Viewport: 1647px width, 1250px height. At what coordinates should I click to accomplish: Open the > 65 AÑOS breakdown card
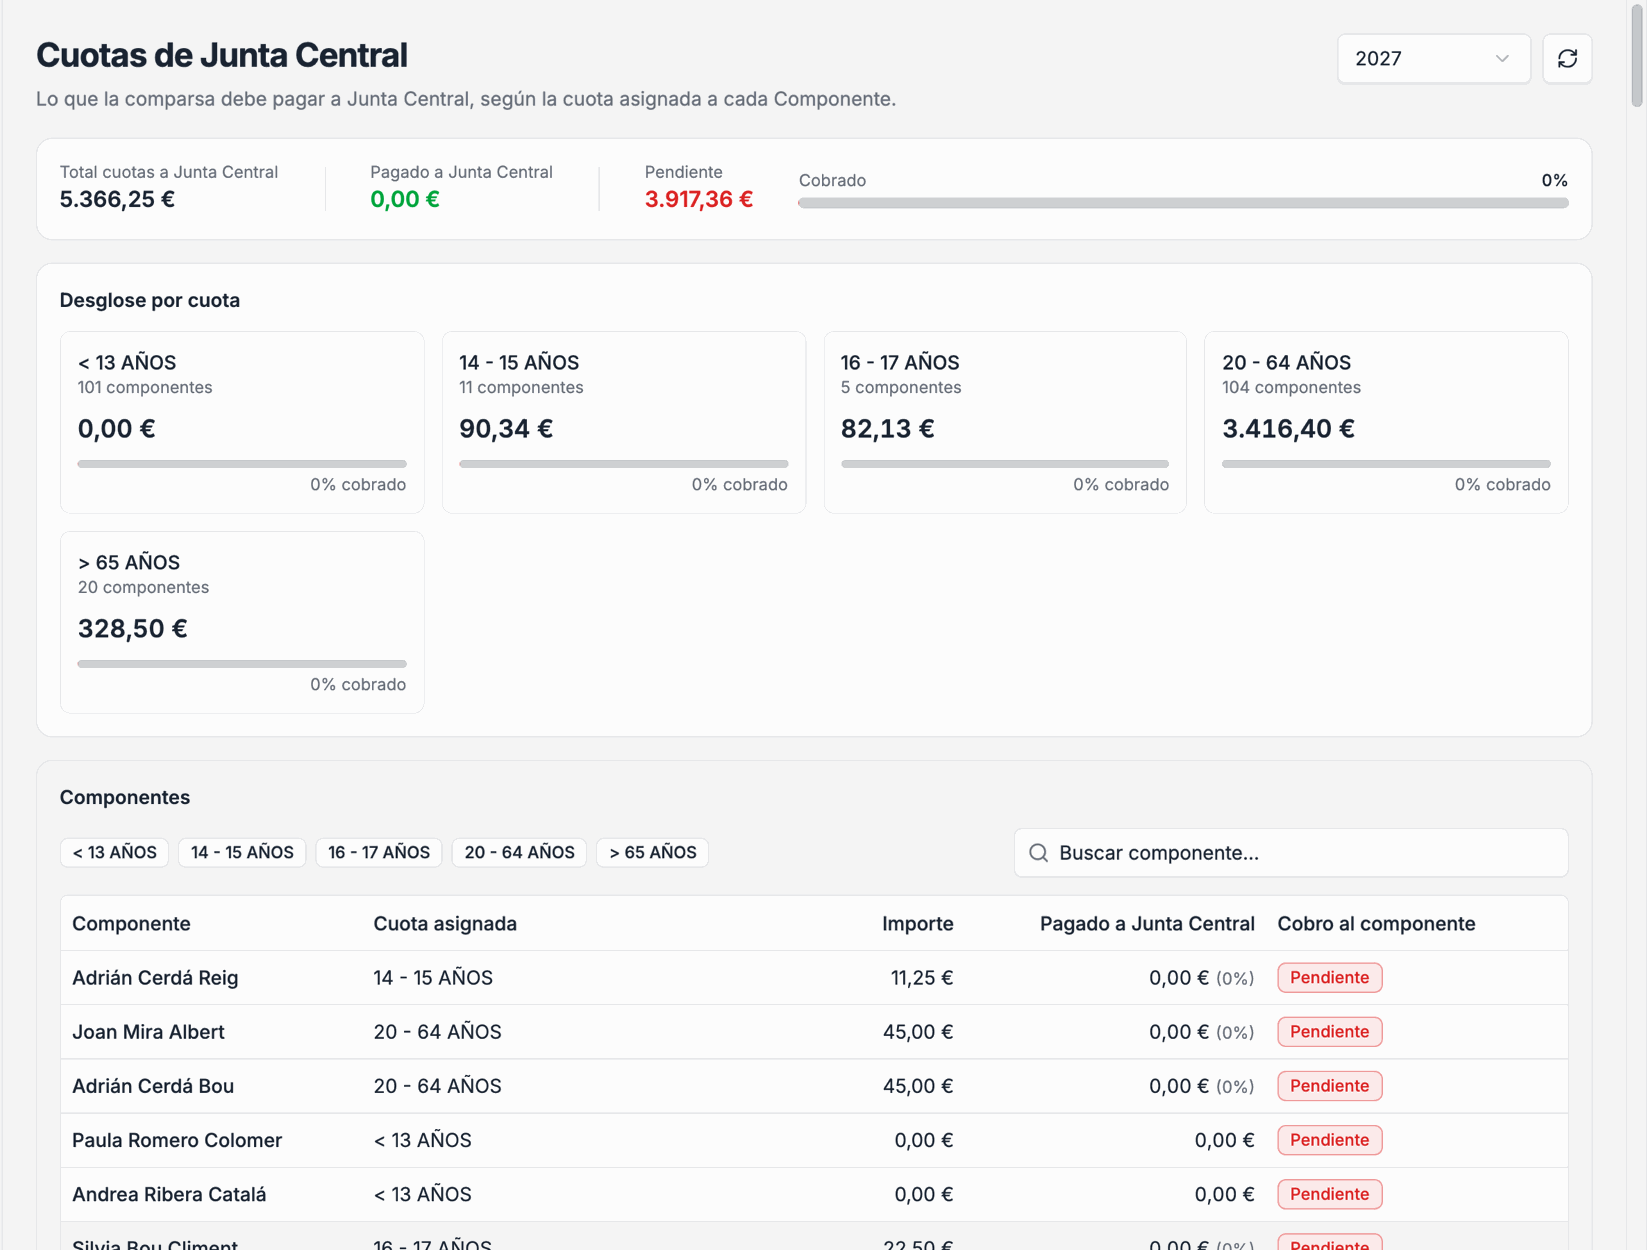coord(242,622)
